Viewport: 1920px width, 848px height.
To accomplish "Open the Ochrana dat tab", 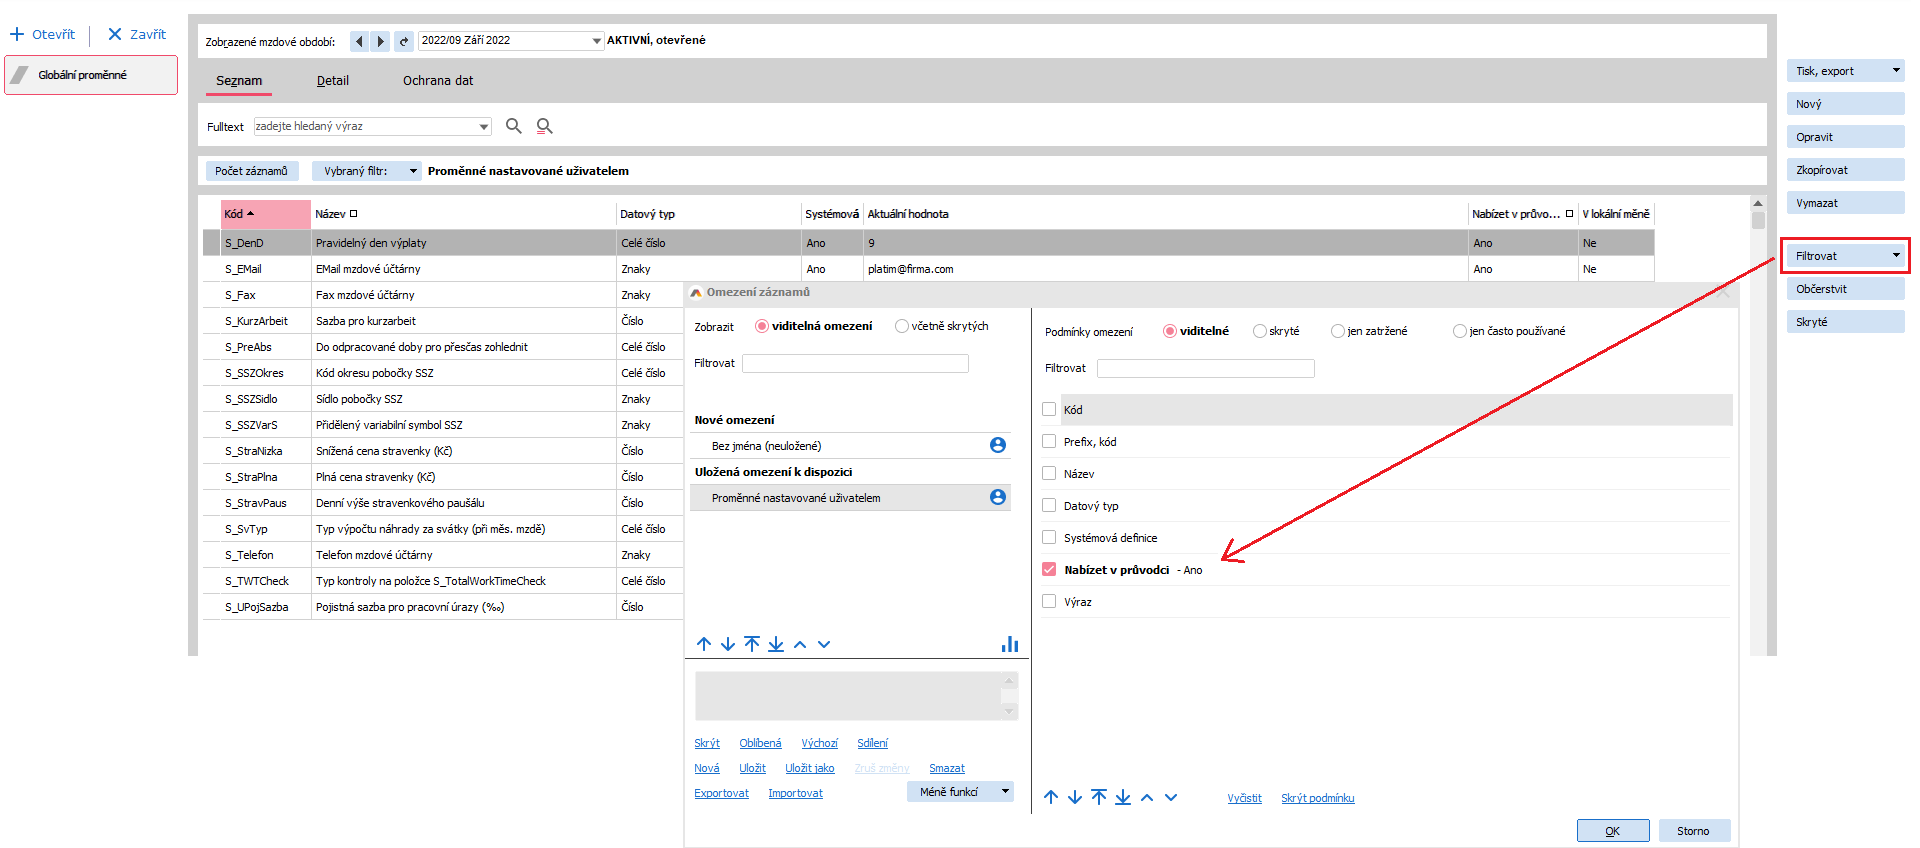I will point(438,81).
